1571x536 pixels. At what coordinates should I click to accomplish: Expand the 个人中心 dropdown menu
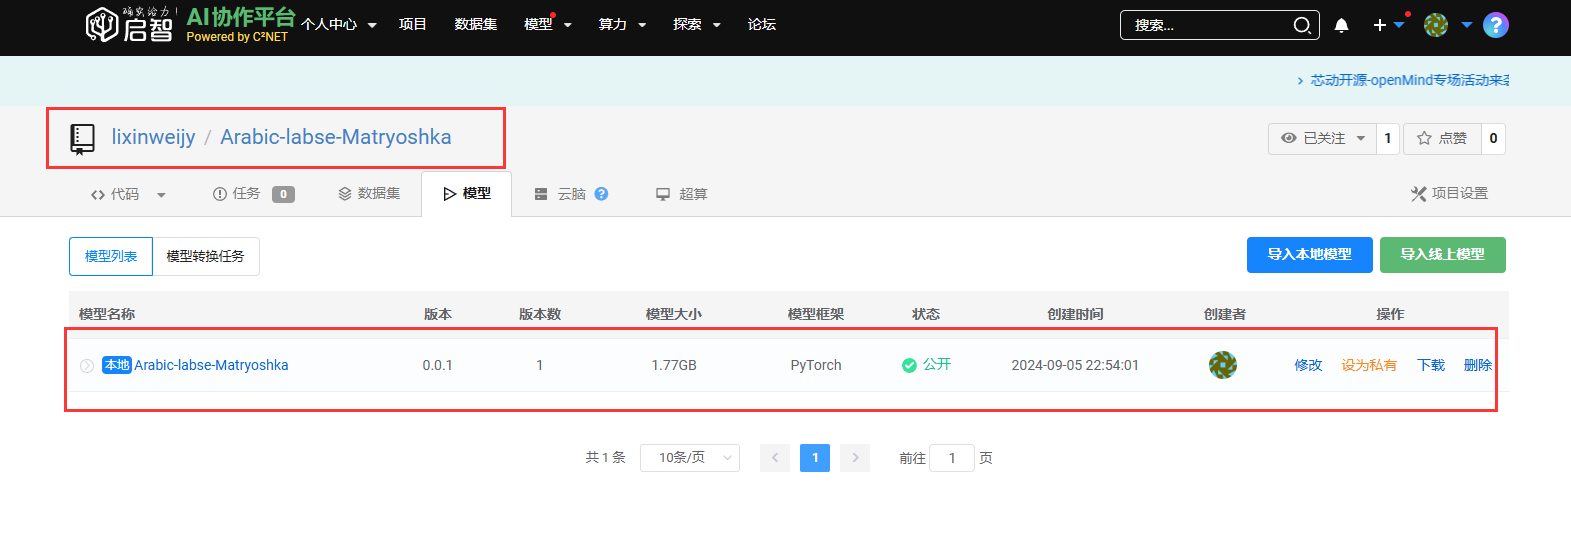tap(338, 25)
